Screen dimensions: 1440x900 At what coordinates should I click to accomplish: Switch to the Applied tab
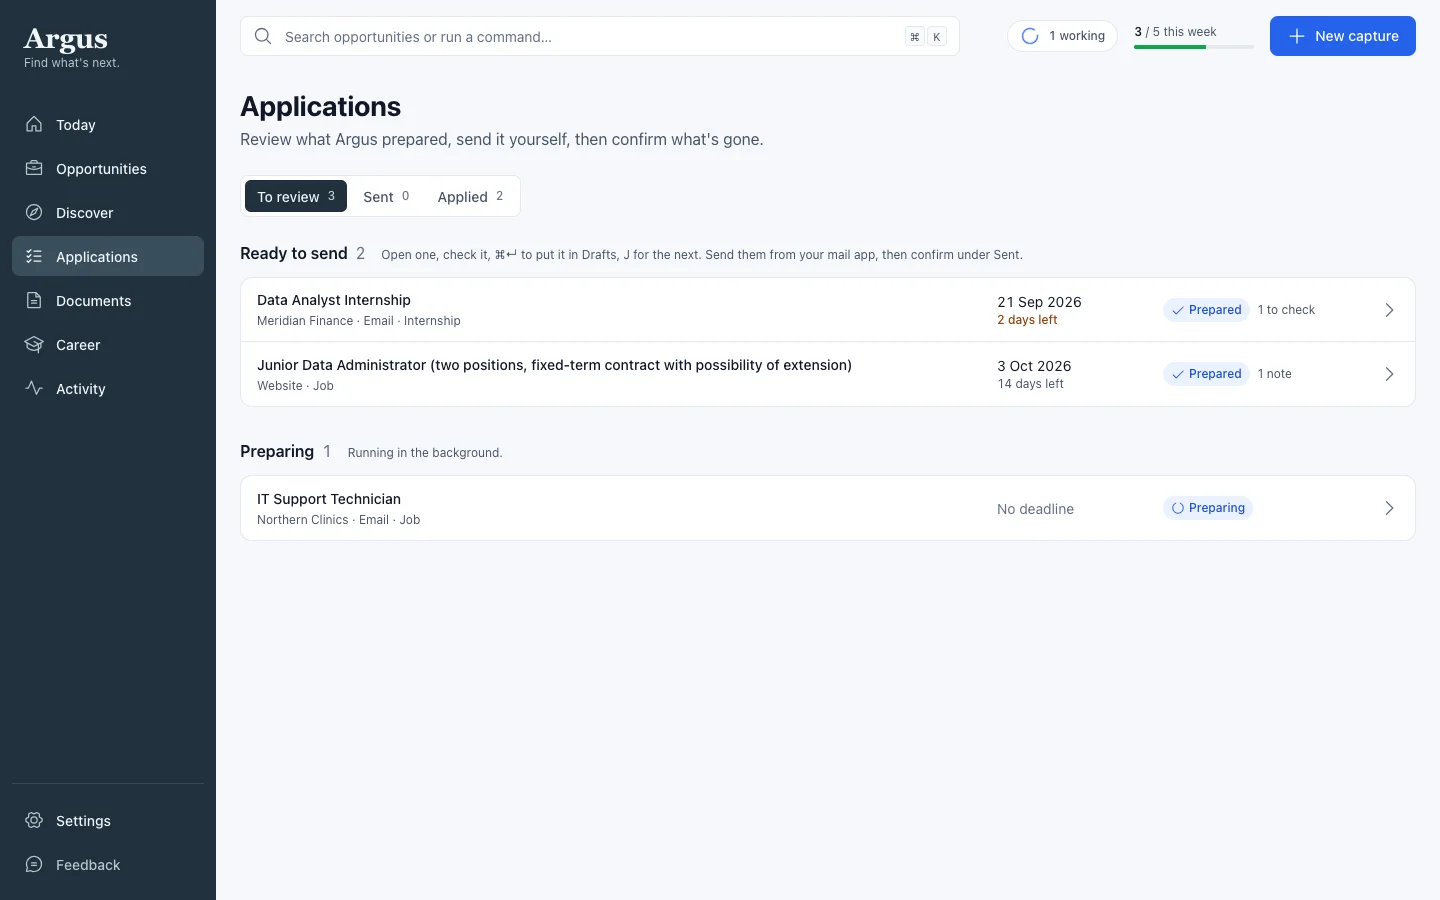click(x=470, y=196)
